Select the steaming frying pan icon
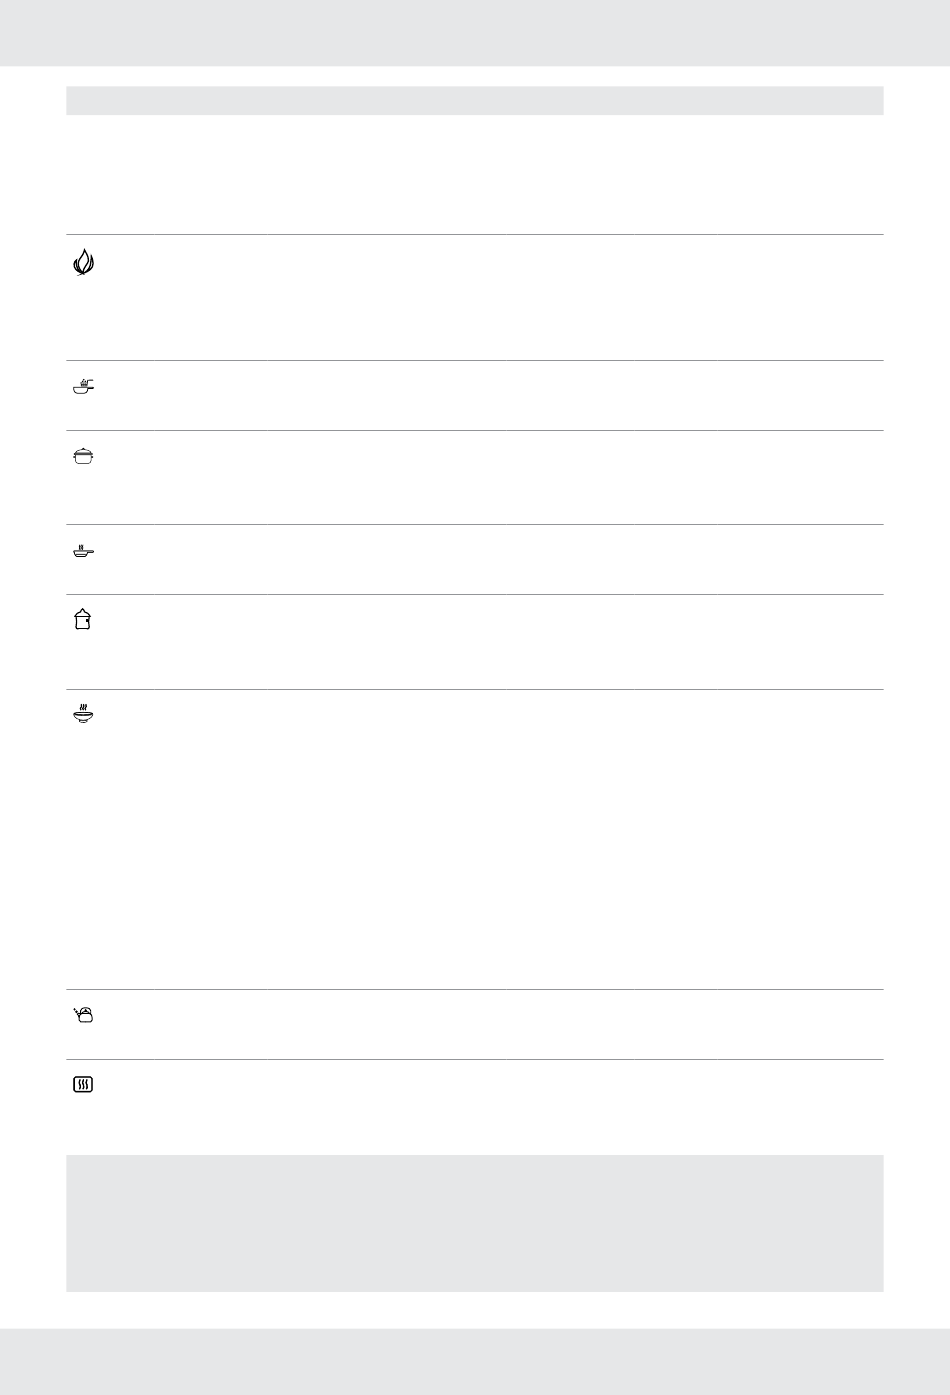Screen dimensions: 950x1395 83,550
